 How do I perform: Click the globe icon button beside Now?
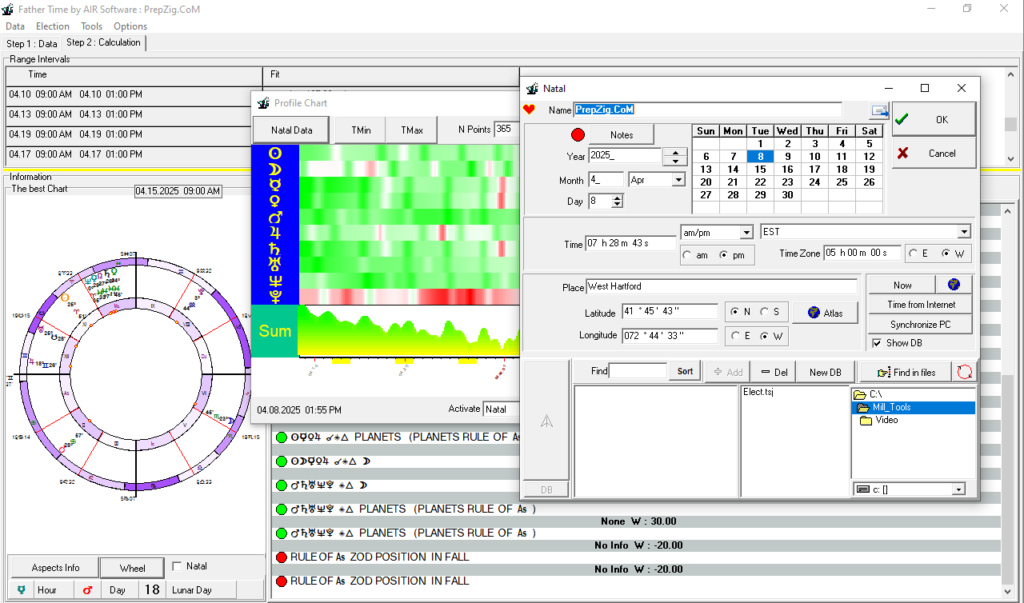[x=953, y=285]
